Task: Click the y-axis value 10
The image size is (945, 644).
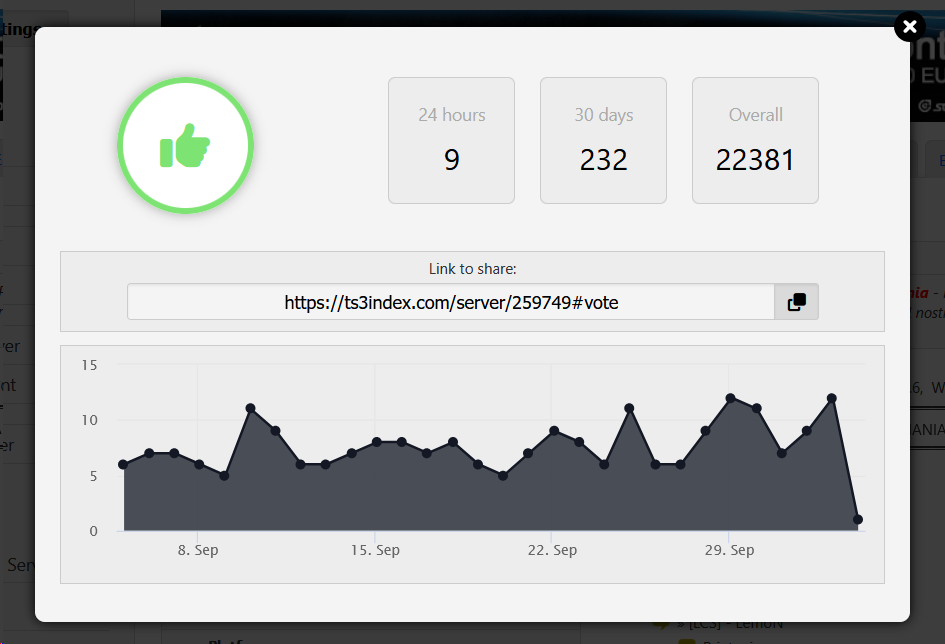Action: 89,420
